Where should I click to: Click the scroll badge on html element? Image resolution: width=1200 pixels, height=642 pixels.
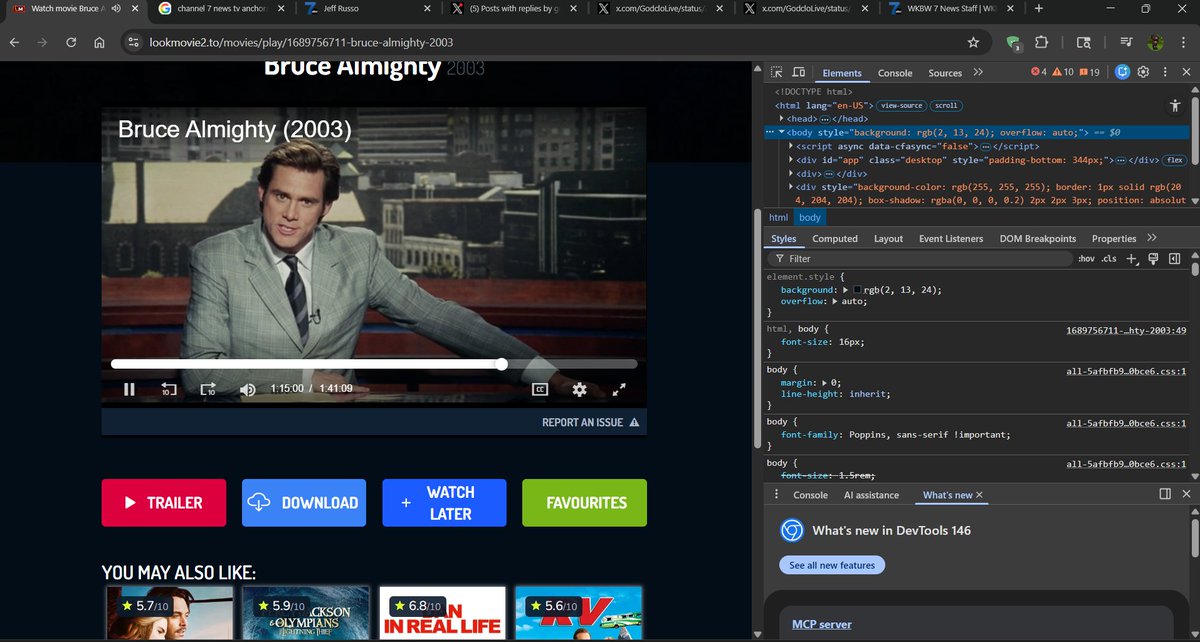[x=946, y=105]
